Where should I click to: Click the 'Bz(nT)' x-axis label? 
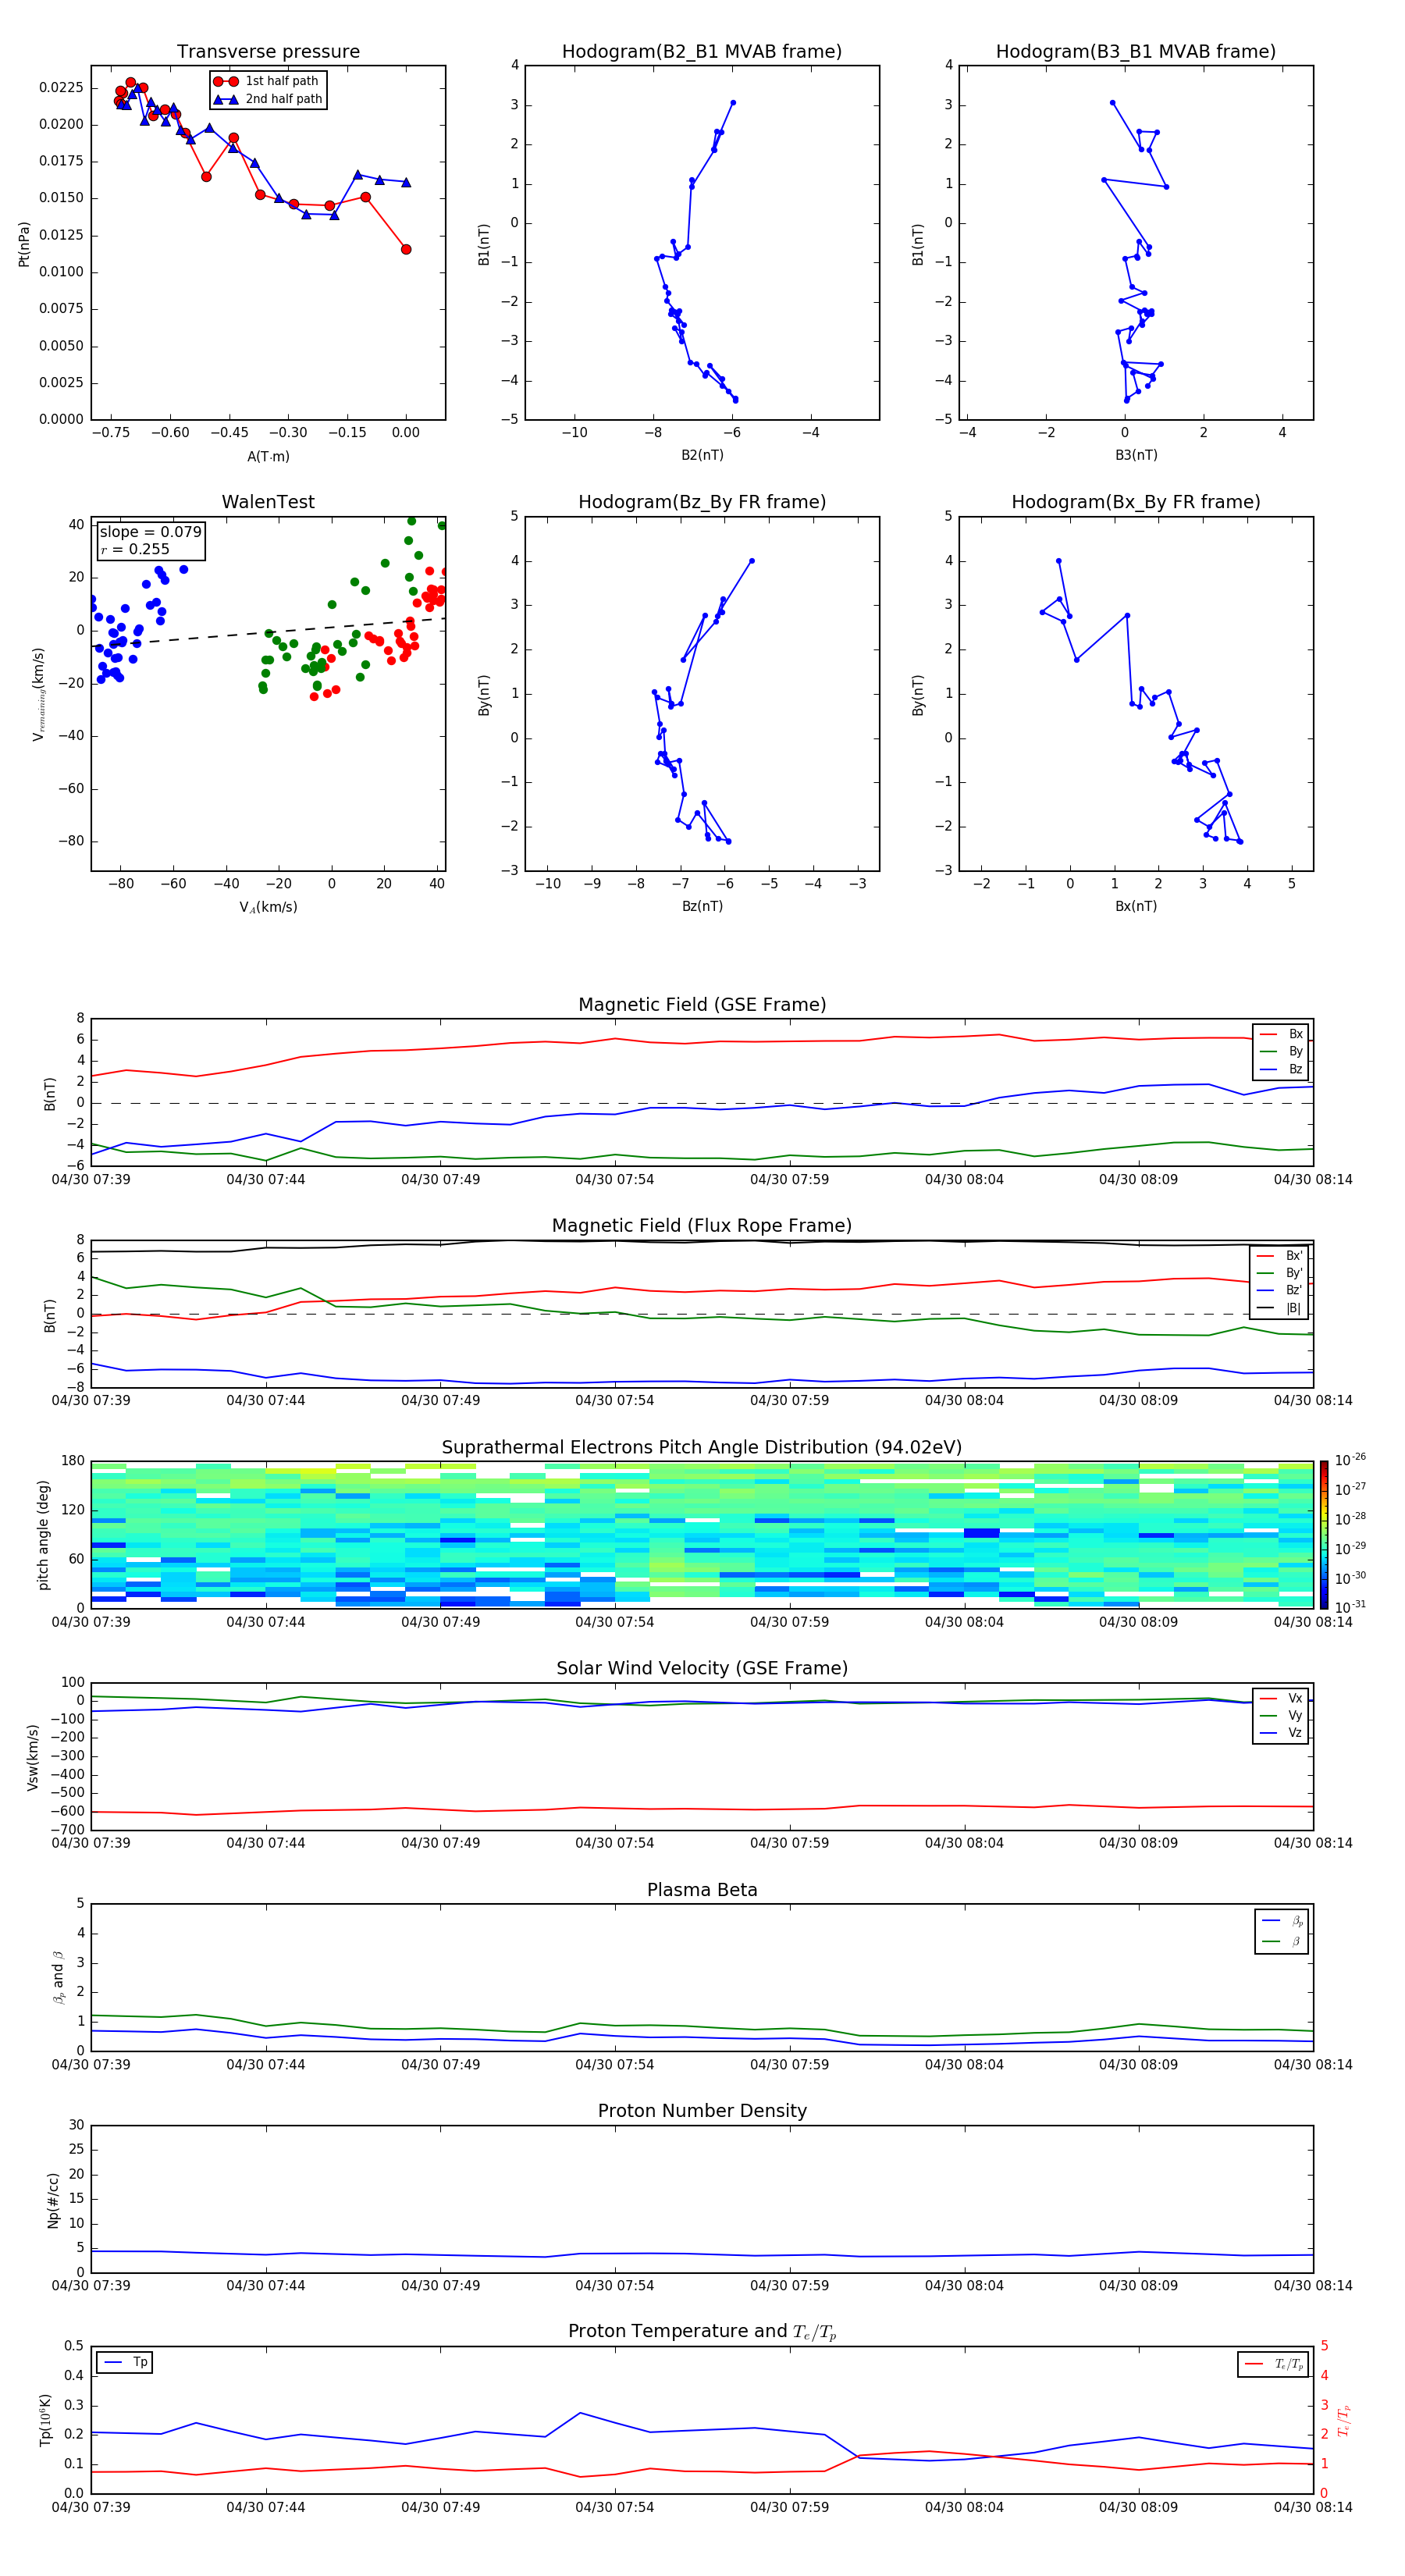coord(702,906)
